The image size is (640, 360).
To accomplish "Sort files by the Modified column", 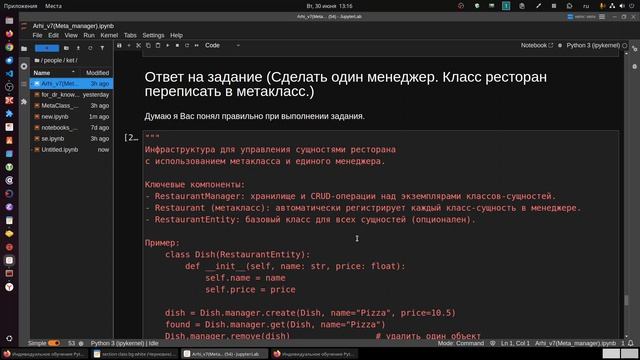I will click(x=97, y=73).
